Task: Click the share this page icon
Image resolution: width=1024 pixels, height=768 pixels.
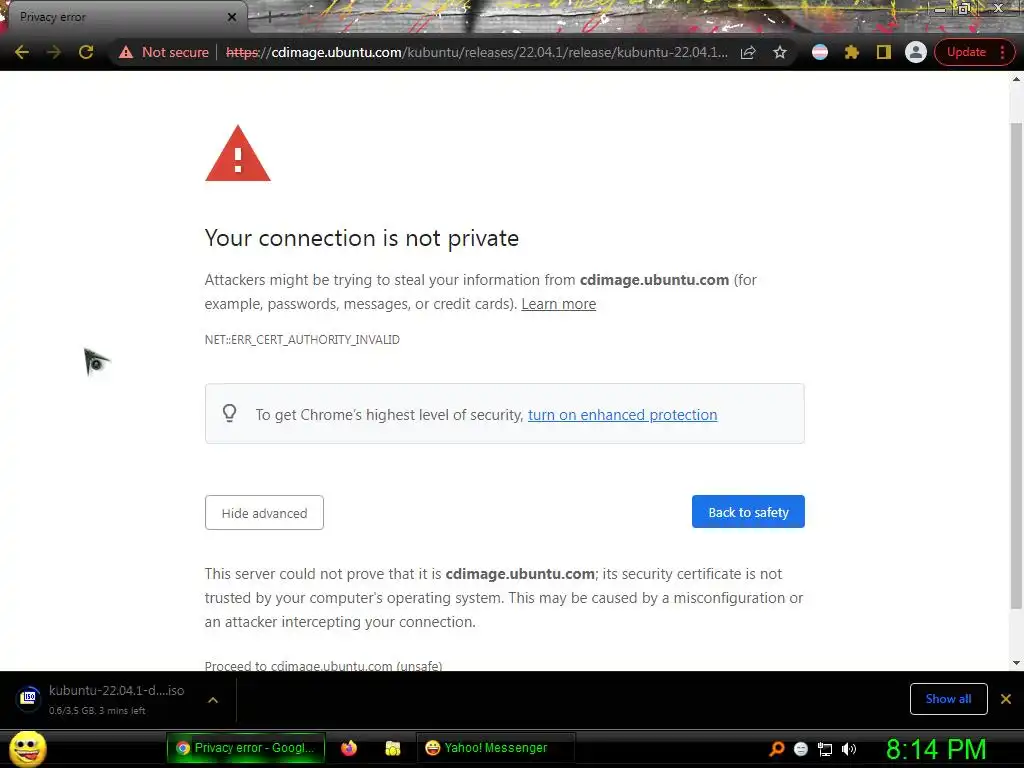Action: [x=748, y=52]
